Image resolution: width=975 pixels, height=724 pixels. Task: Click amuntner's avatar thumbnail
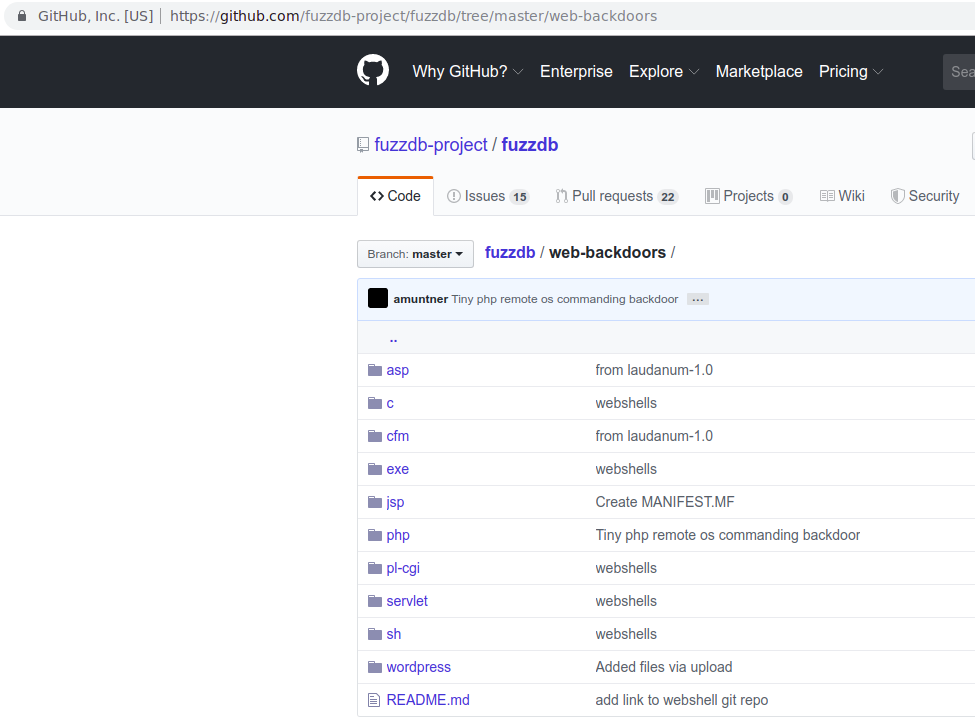click(378, 299)
